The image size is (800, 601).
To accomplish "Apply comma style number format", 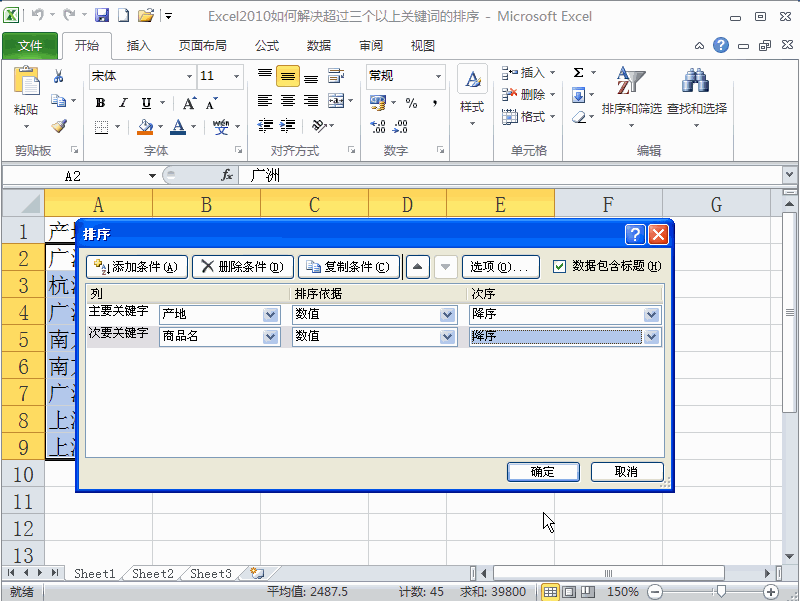I will coord(435,103).
